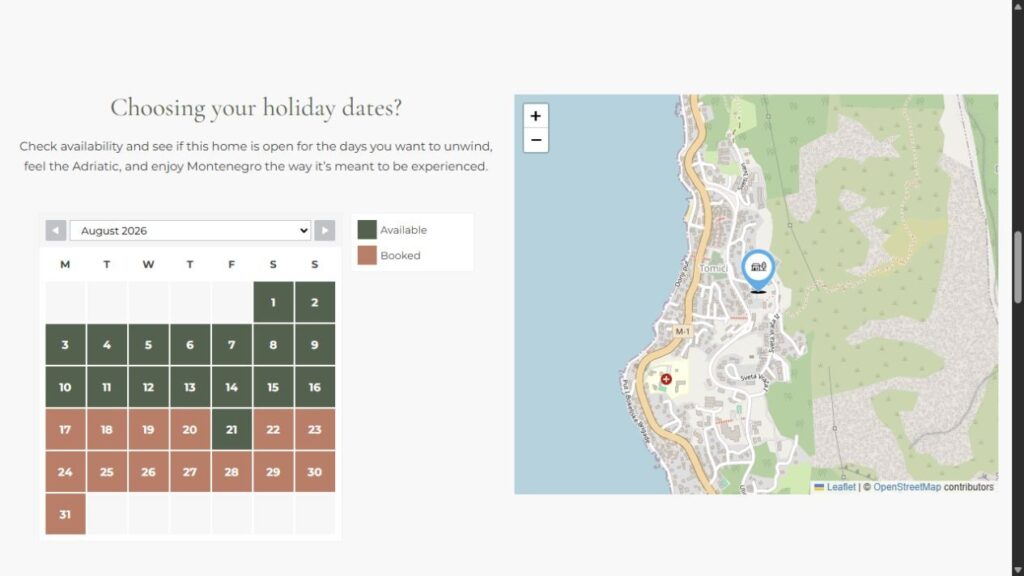
Task: Click the Available green legend swatch
Action: pyautogui.click(x=367, y=230)
